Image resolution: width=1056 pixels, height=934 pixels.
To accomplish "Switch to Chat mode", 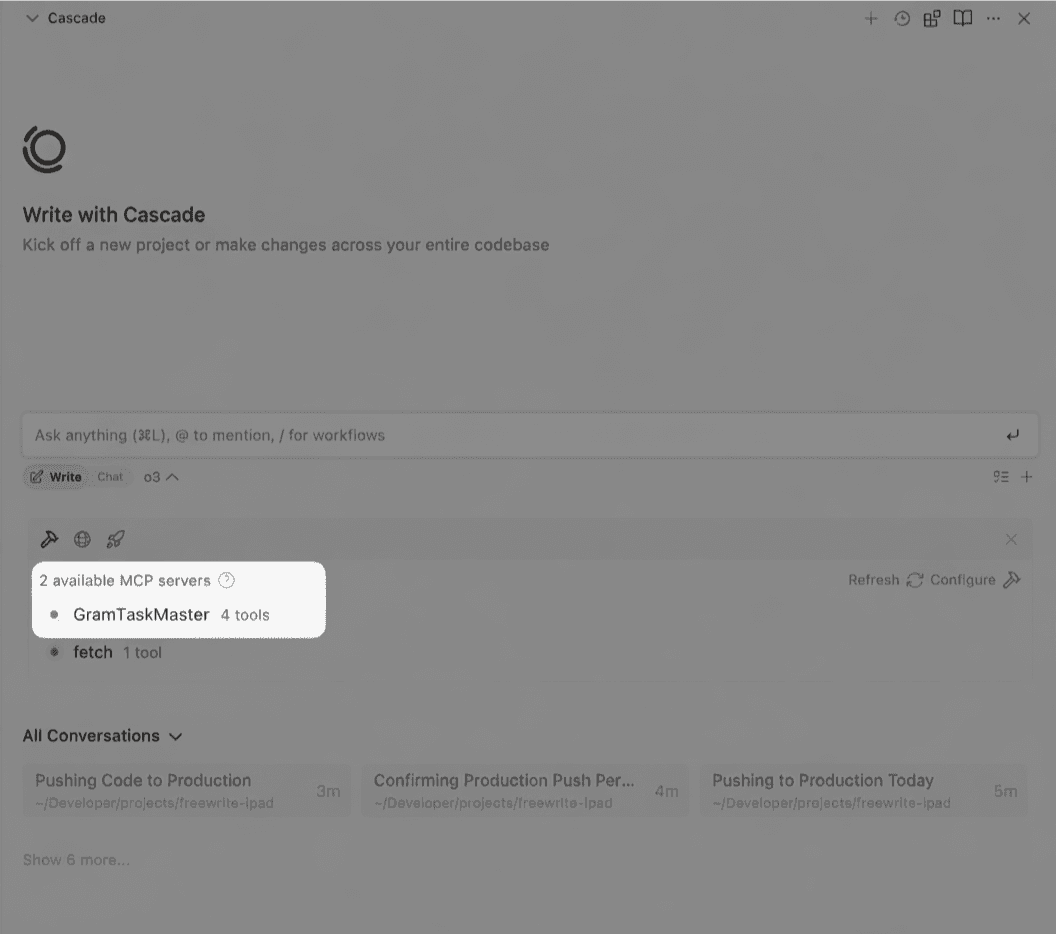I will [x=110, y=477].
